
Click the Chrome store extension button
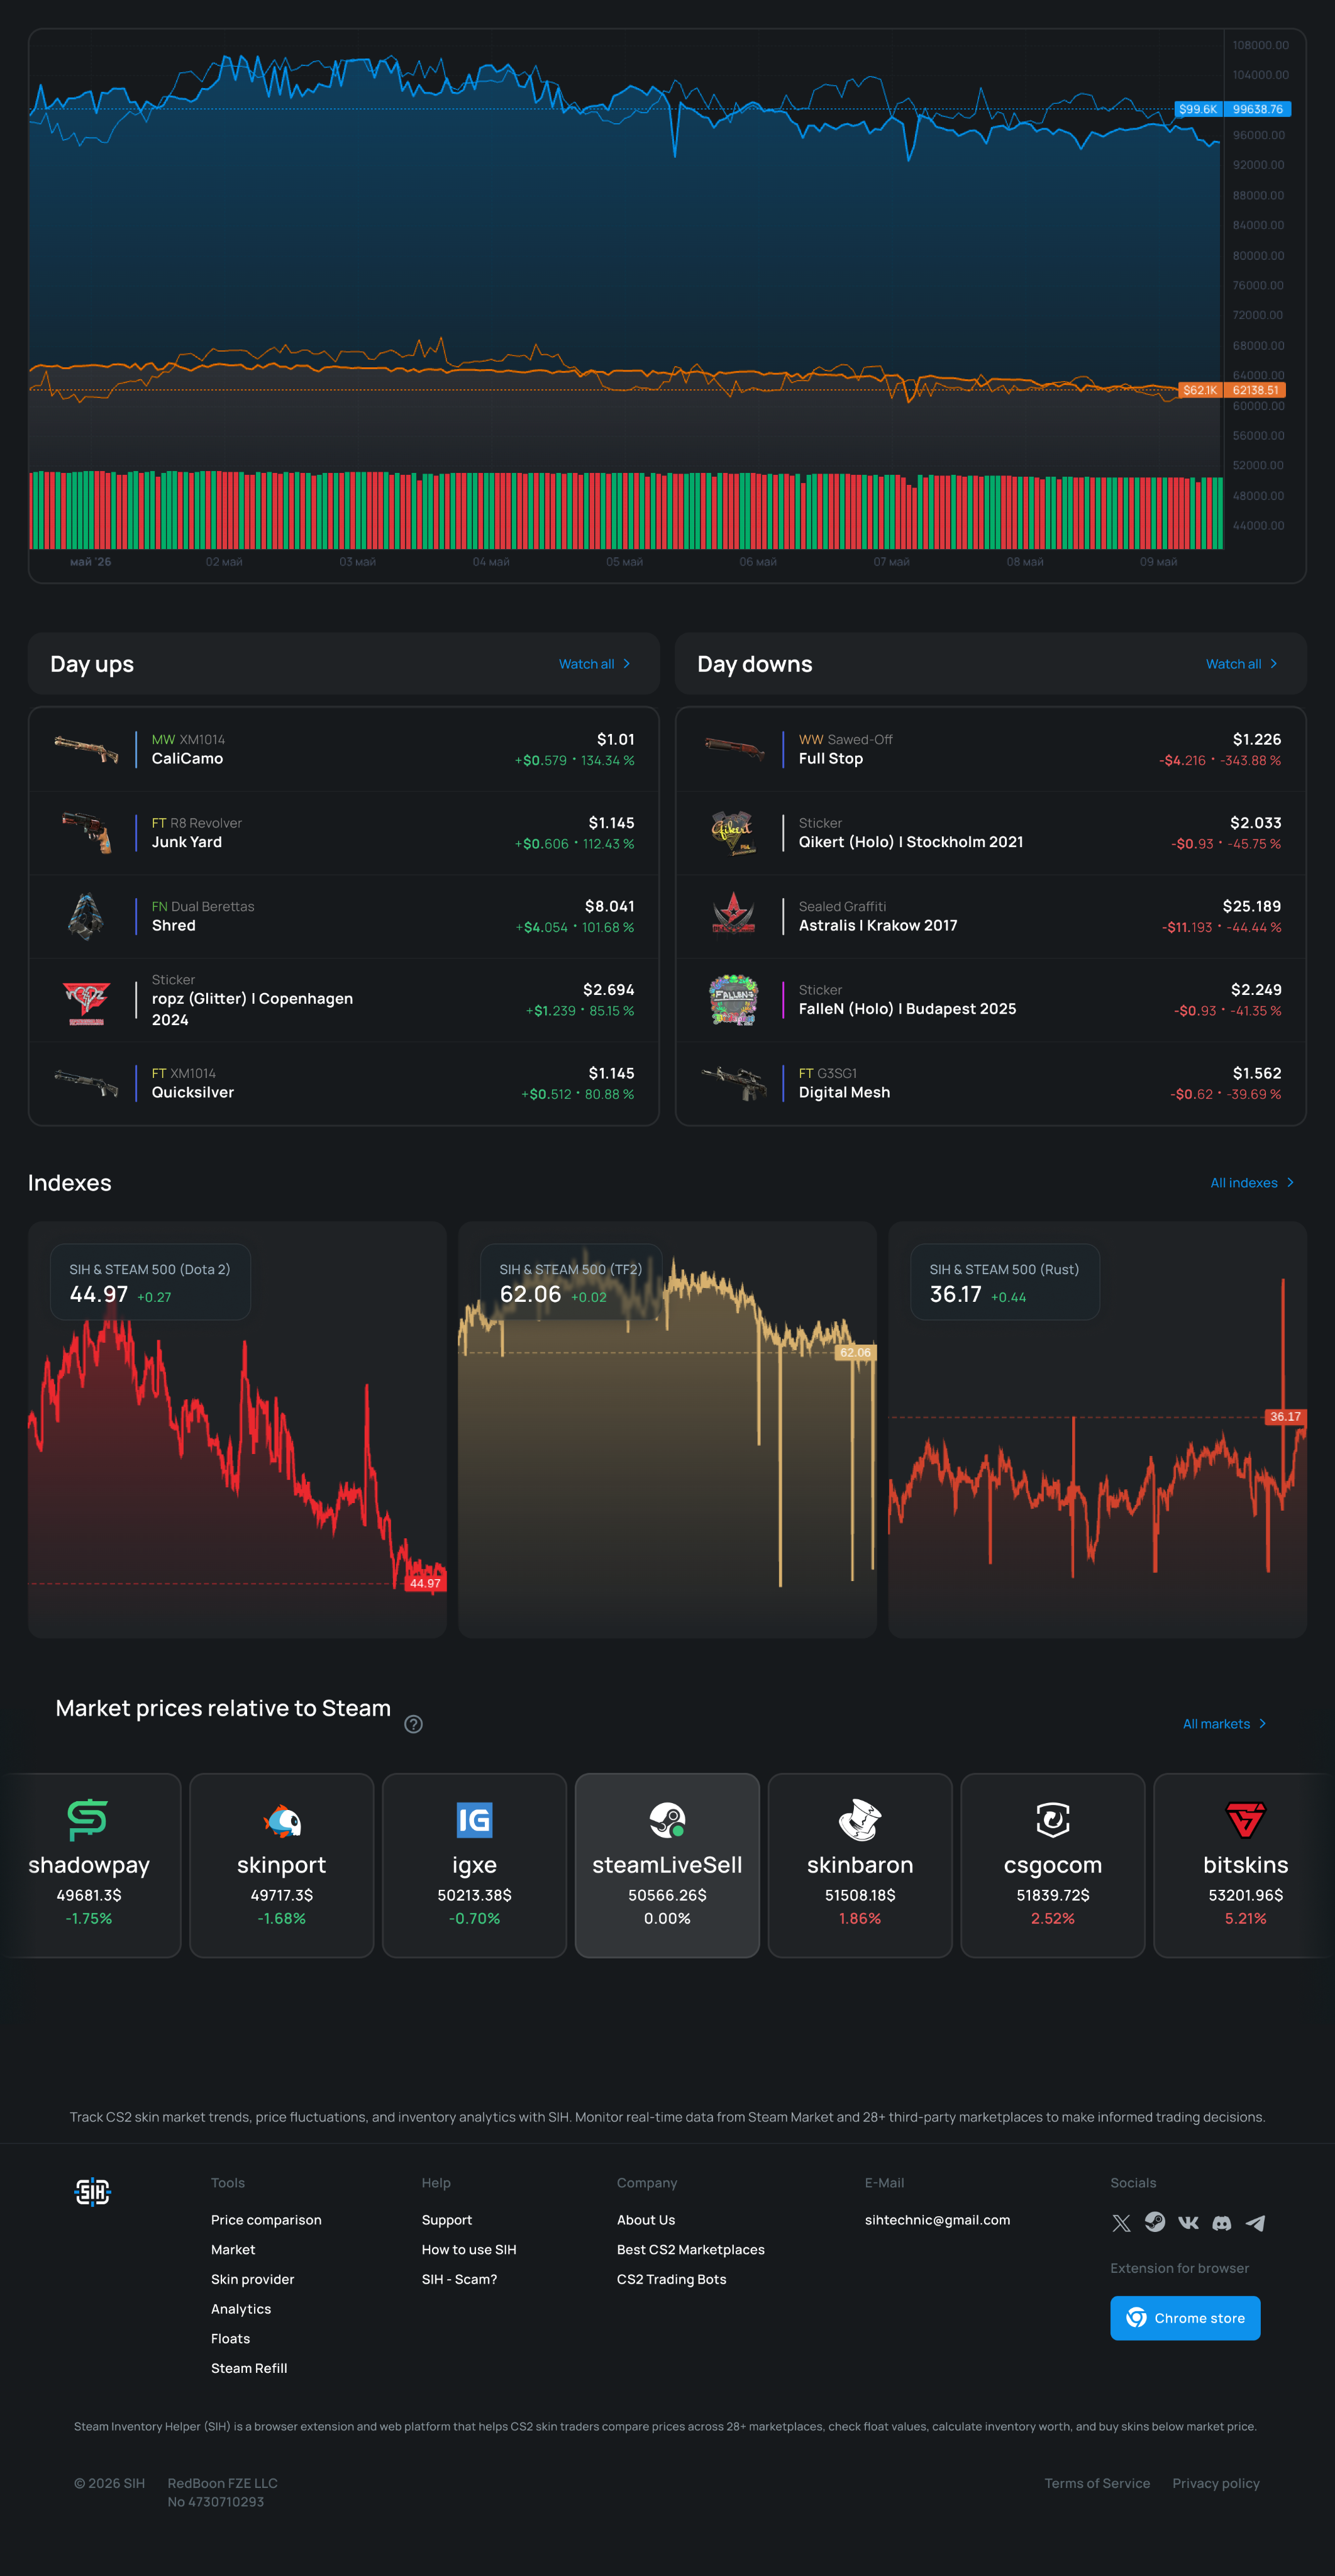pyautogui.click(x=1185, y=2318)
